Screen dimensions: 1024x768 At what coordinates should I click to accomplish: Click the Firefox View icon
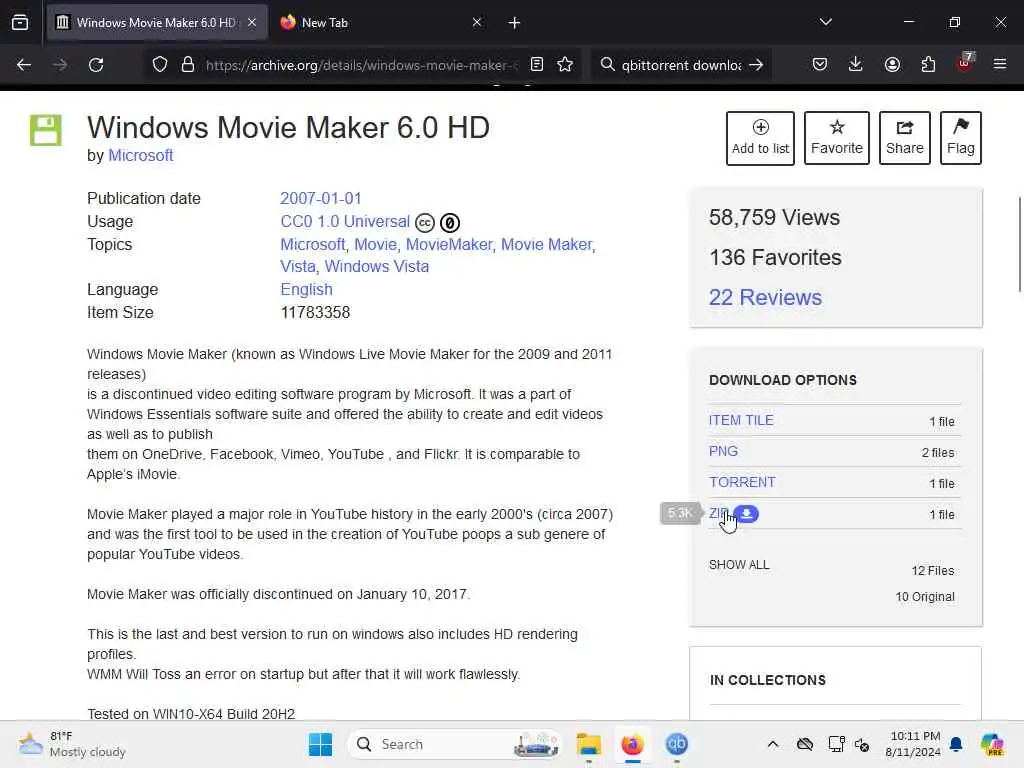coord(20,23)
